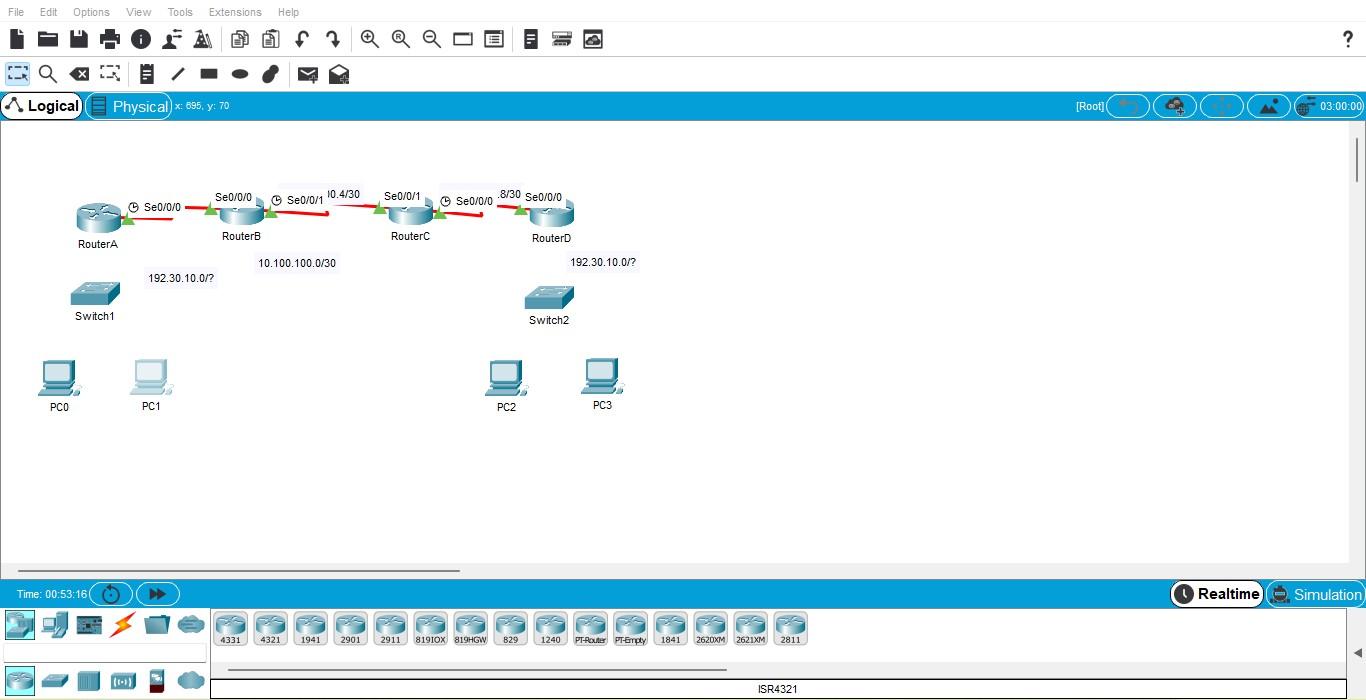Reset the workspace zoom
Screen dimensions: 1366x700
[401, 39]
